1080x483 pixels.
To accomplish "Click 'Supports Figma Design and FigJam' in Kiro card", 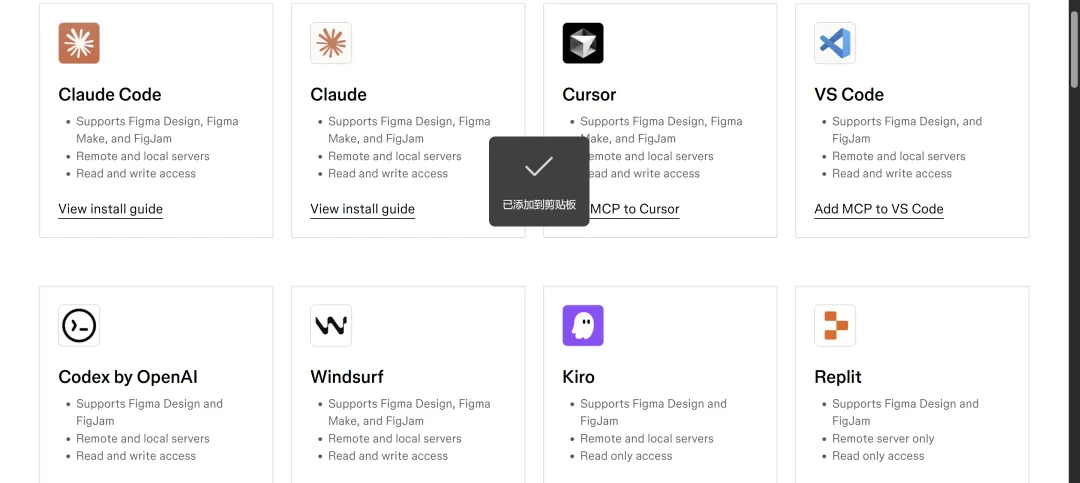I will coord(653,412).
